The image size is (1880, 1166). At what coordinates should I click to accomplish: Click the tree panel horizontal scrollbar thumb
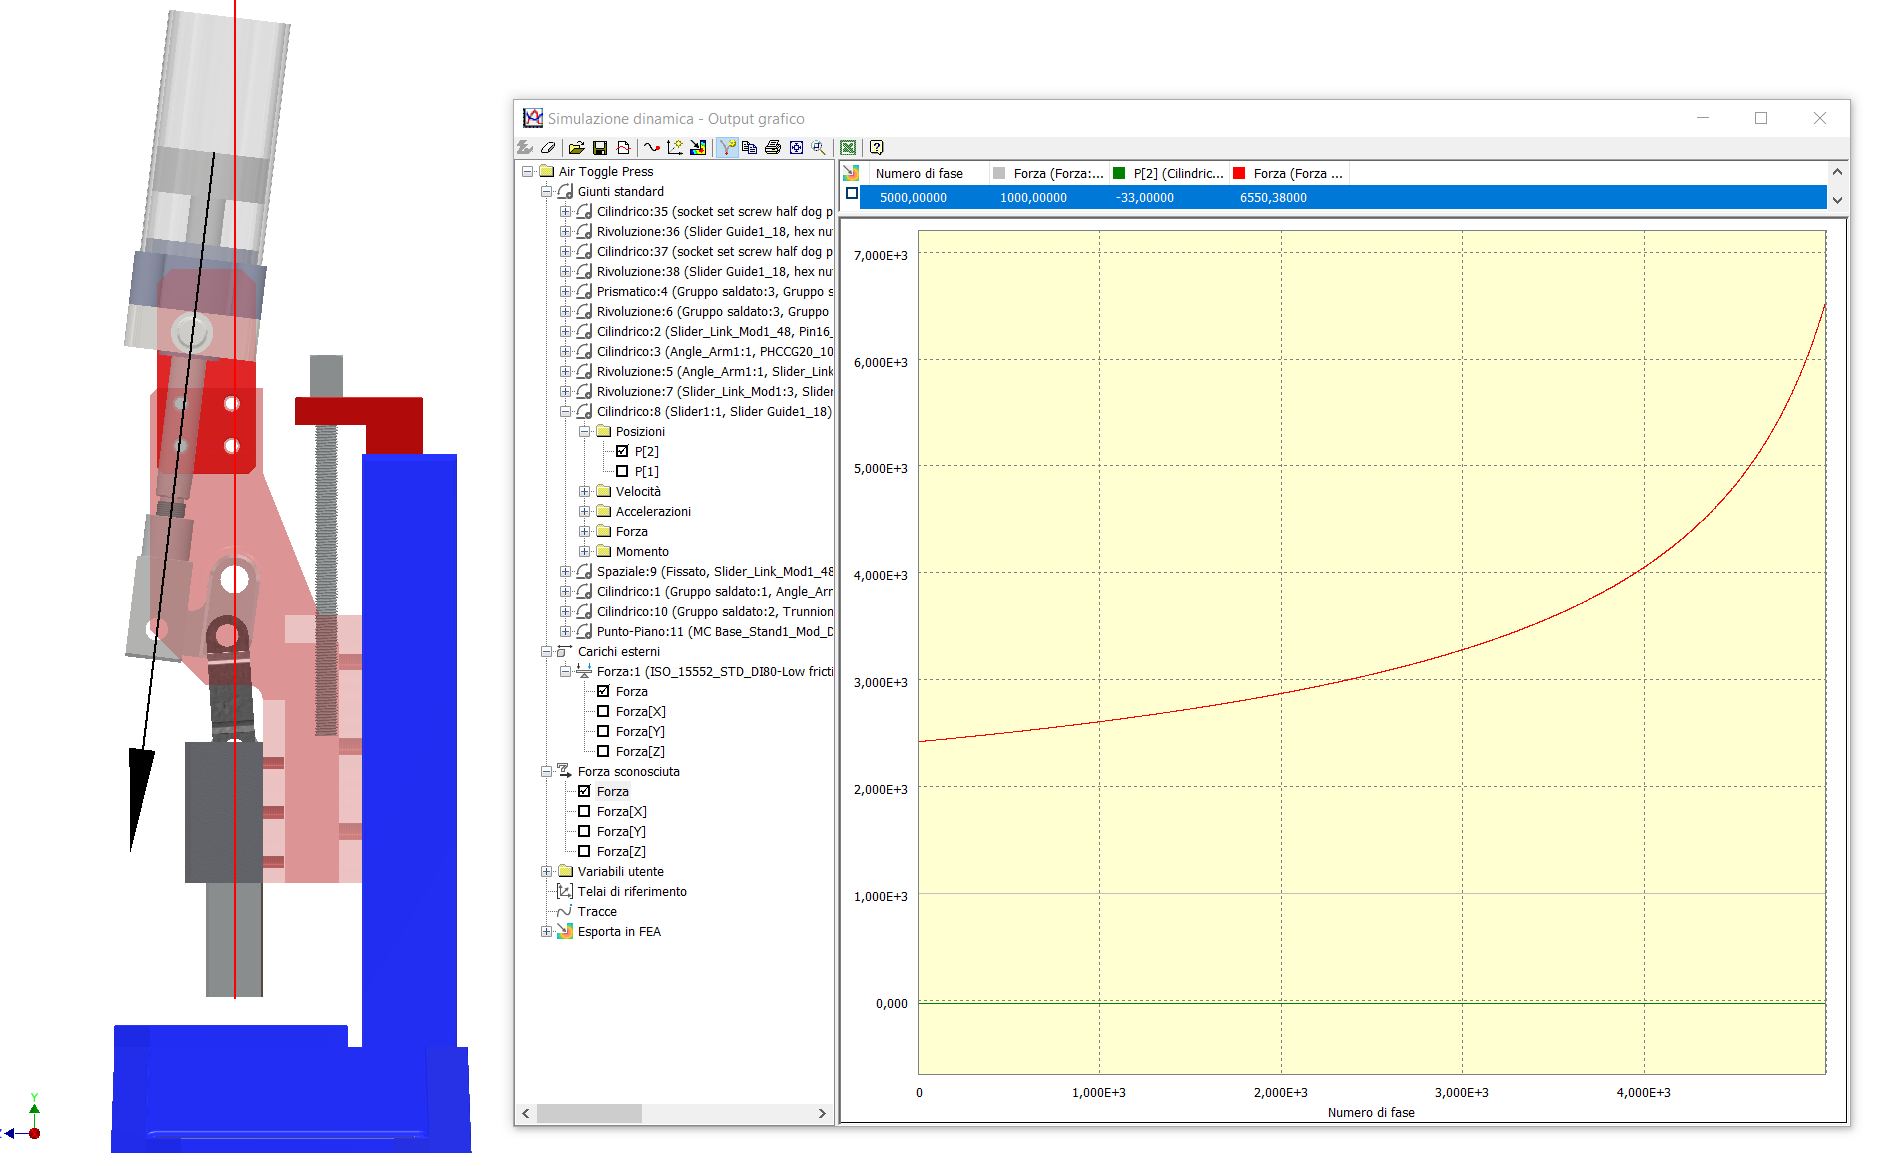click(x=589, y=1113)
